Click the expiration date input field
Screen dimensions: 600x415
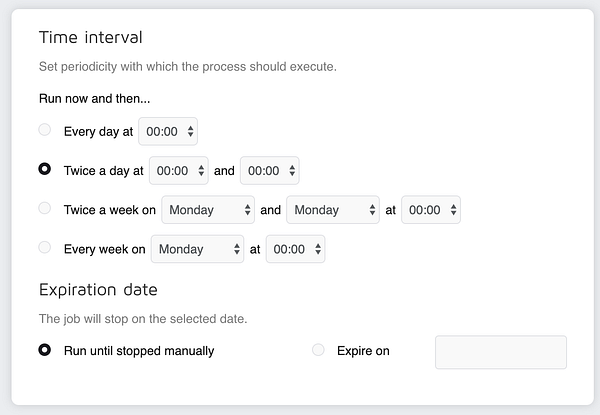500,352
